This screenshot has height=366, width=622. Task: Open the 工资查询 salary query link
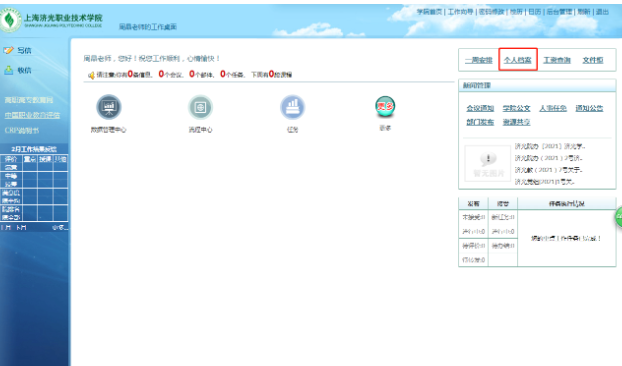pyautogui.click(x=557, y=60)
